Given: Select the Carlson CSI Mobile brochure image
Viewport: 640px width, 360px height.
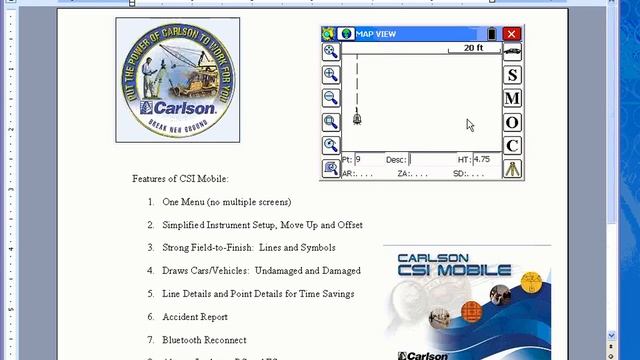Looking at the screenshot, I should click(x=467, y=303).
